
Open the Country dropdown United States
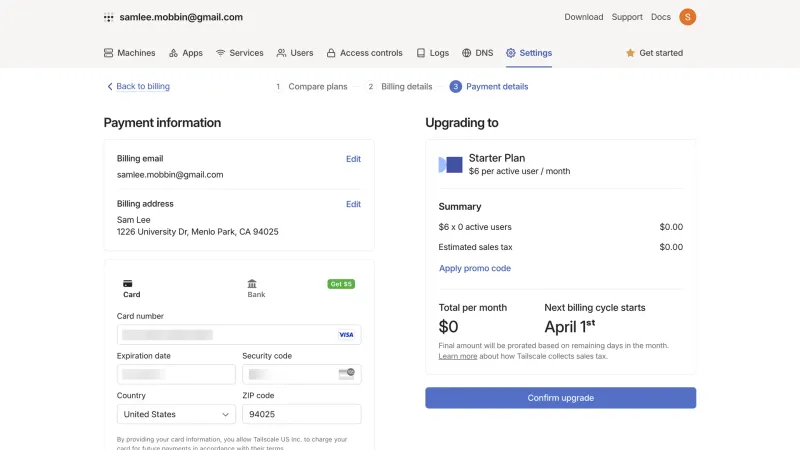(176, 414)
